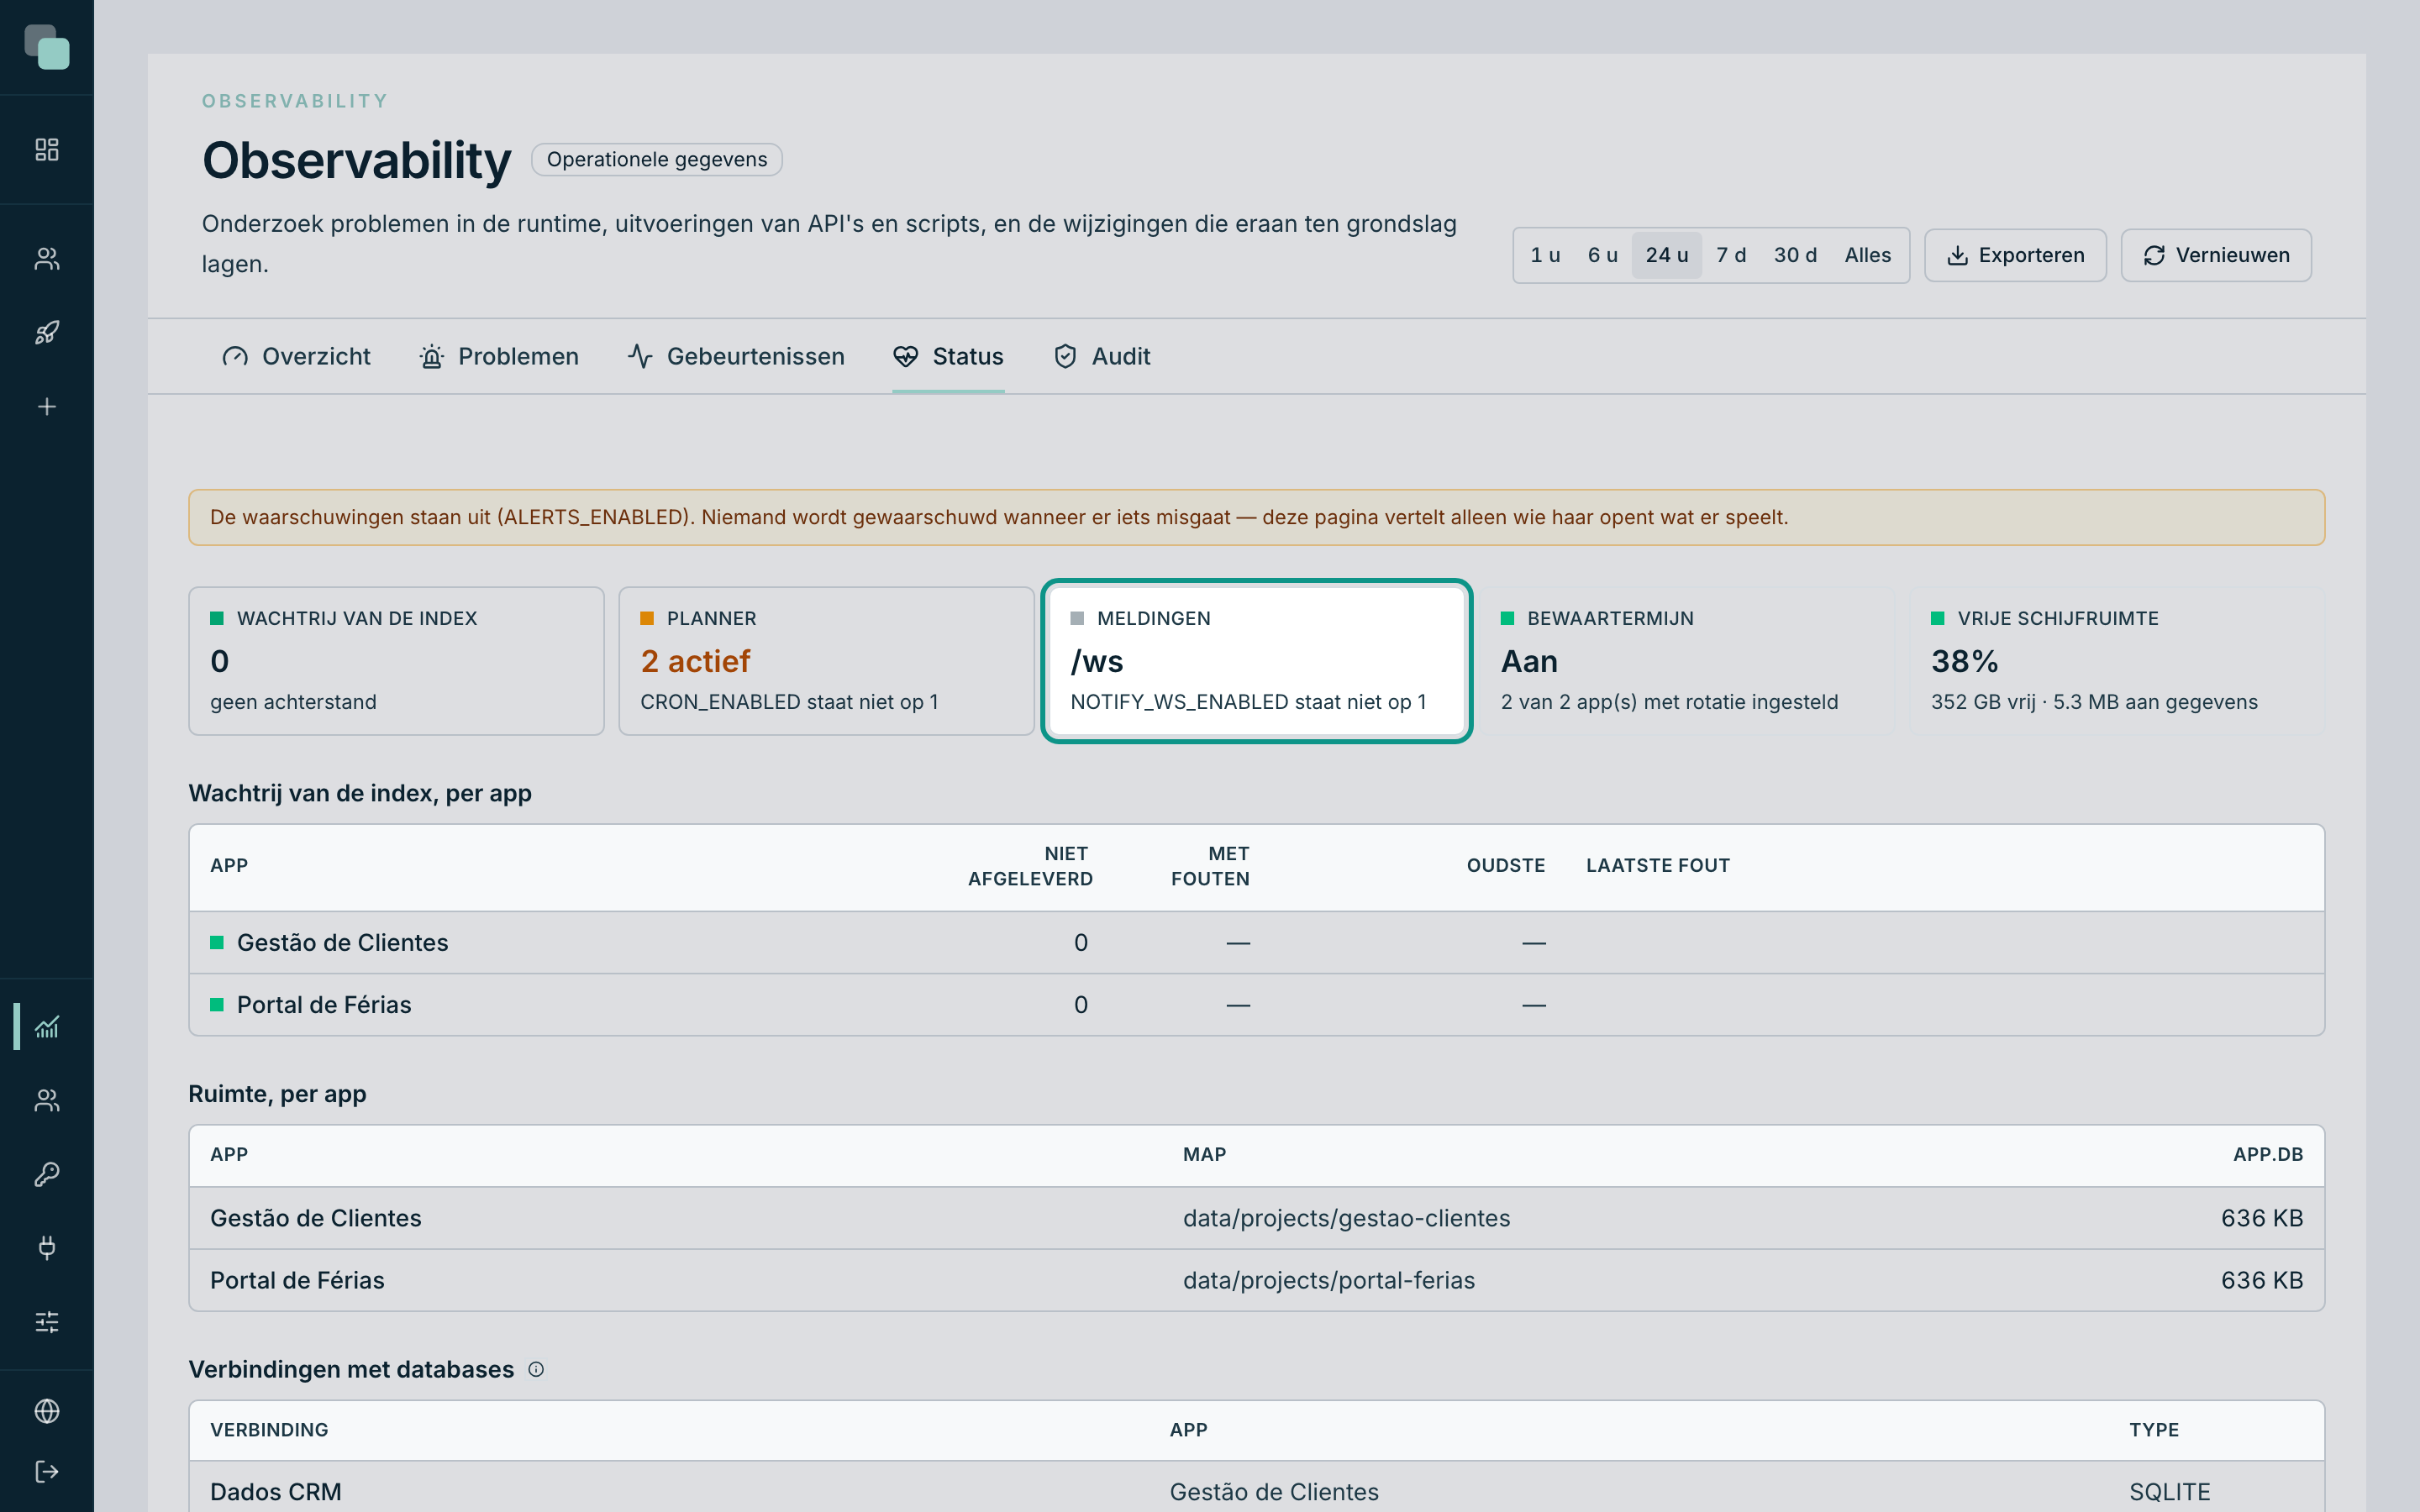
Task: Click the Operationele gegevens badge
Action: click(x=657, y=160)
